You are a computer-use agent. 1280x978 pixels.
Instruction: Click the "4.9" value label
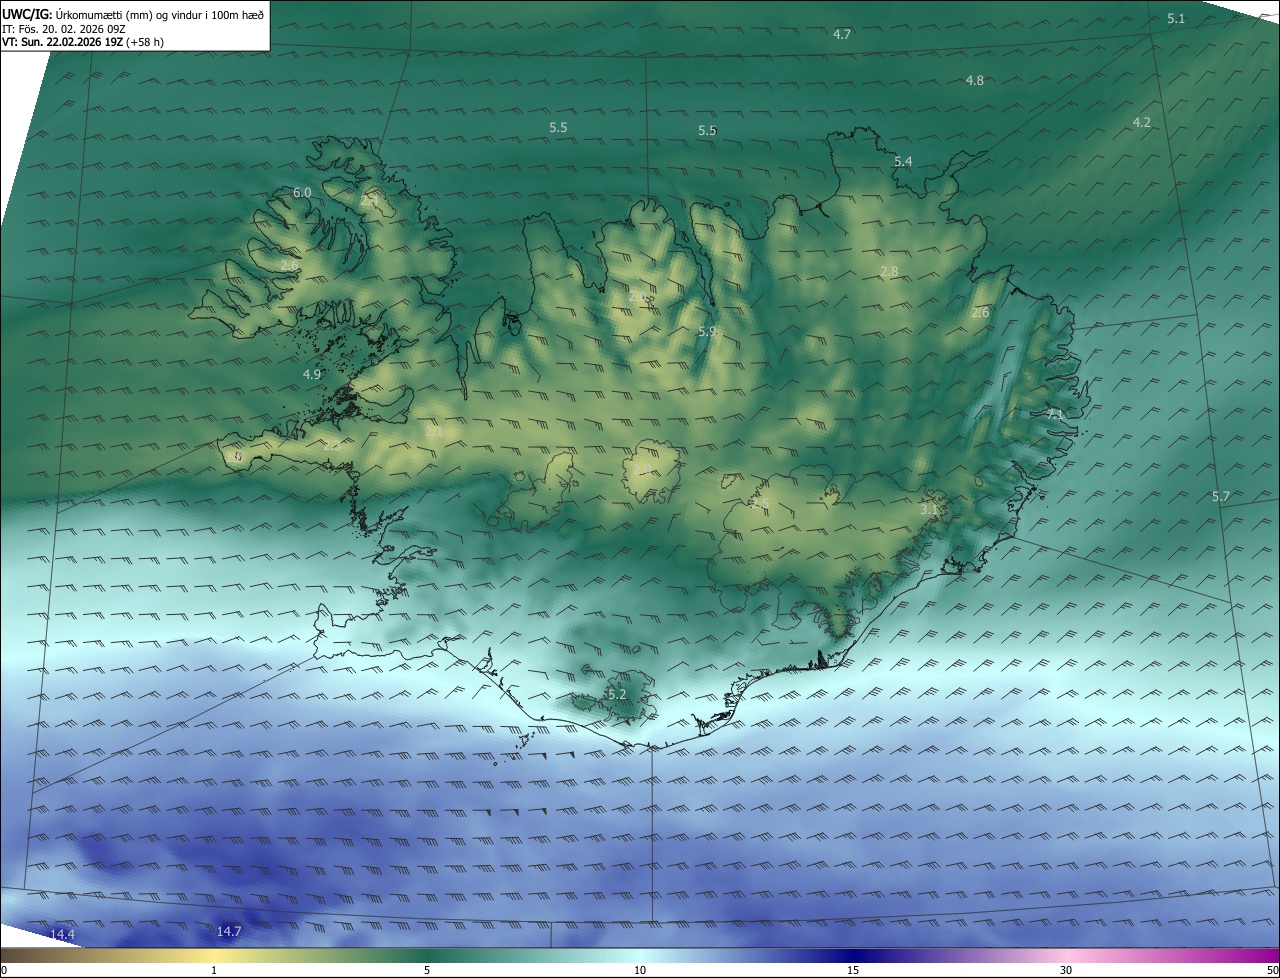[x=312, y=374]
